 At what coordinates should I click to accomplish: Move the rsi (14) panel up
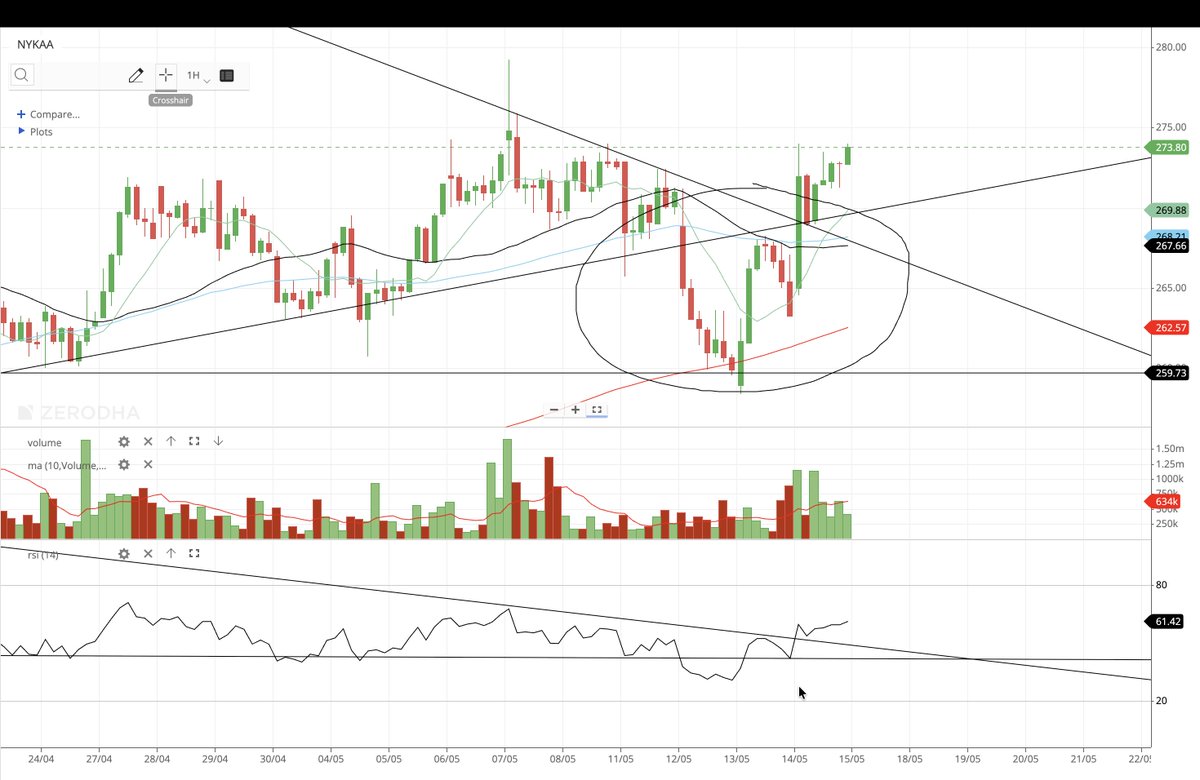click(171, 553)
